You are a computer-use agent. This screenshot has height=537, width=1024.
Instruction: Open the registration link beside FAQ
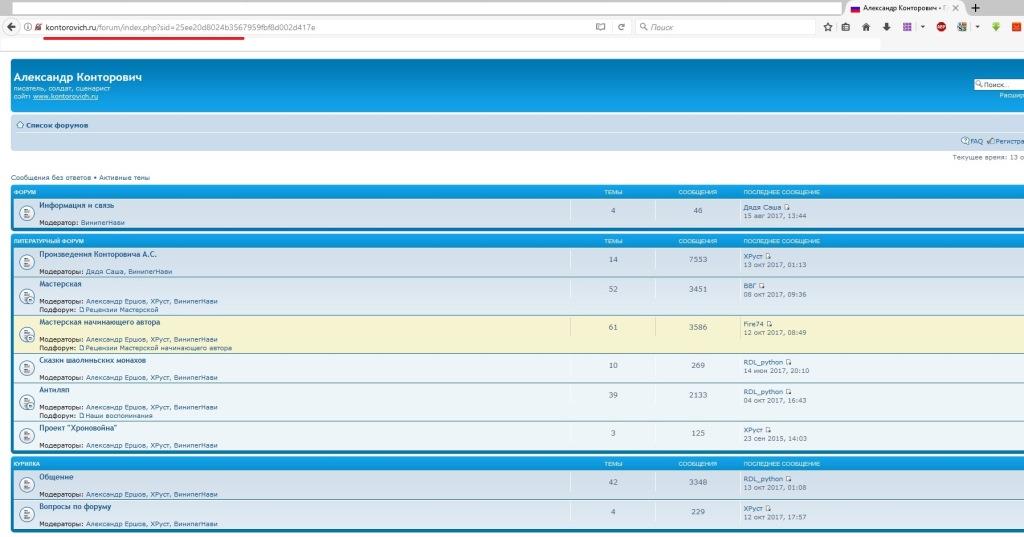pyautogui.click(x=1009, y=141)
